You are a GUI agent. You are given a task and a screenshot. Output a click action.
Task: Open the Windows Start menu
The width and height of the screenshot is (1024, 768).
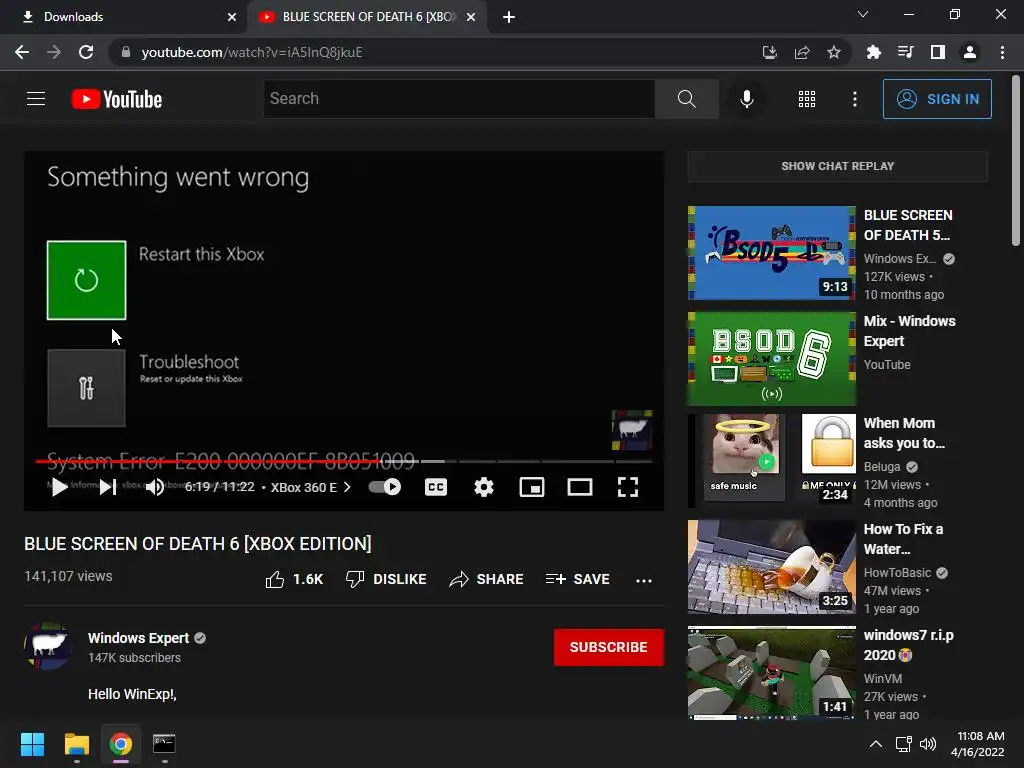(32, 744)
